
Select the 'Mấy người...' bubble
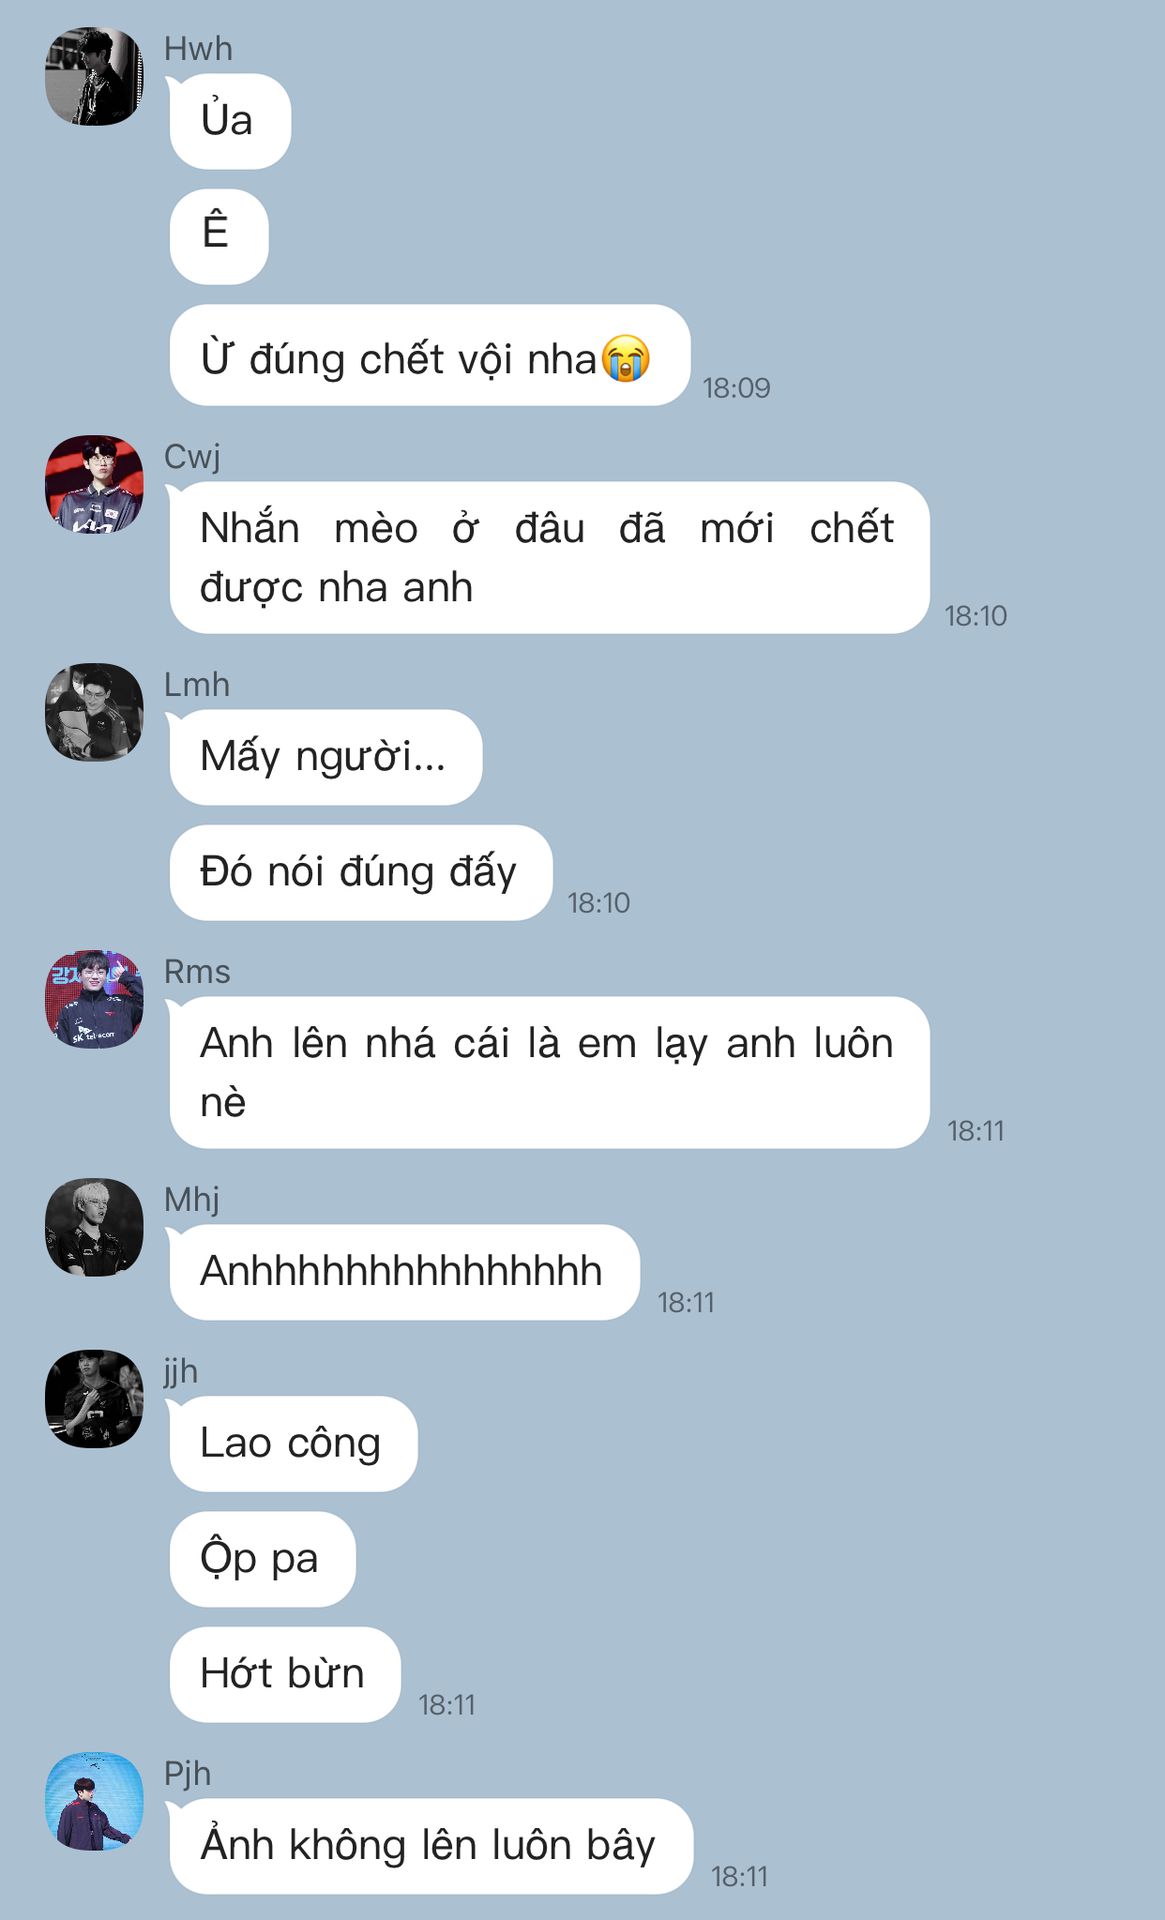[326, 757]
